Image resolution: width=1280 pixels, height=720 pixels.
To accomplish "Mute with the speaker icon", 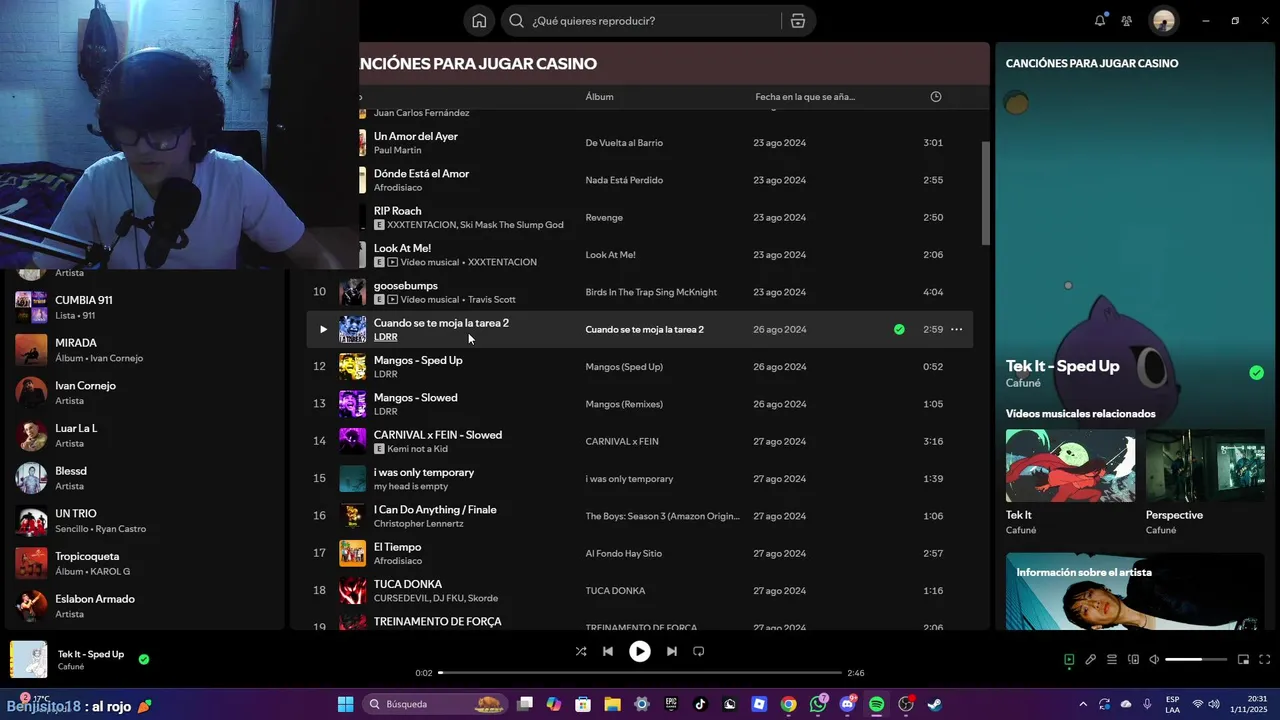I will [1154, 660].
